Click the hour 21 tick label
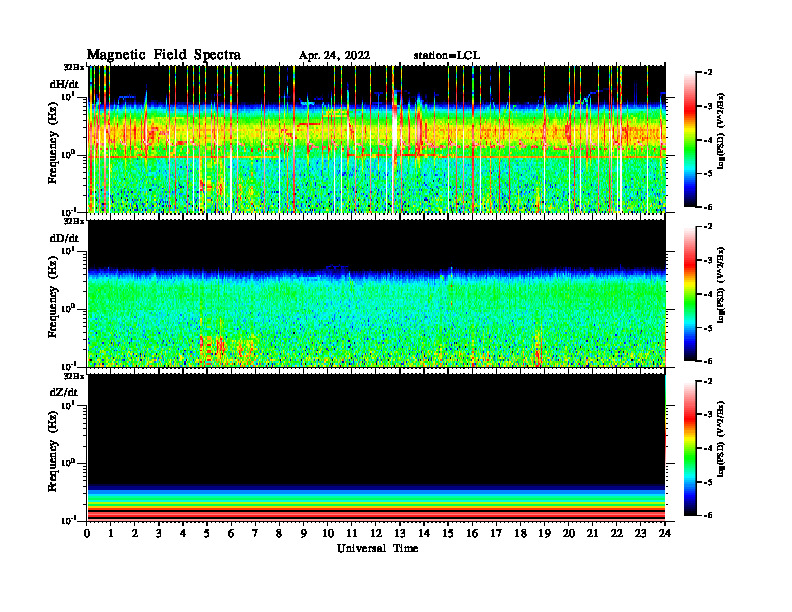The width and height of the screenshot is (792, 612). [592, 533]
